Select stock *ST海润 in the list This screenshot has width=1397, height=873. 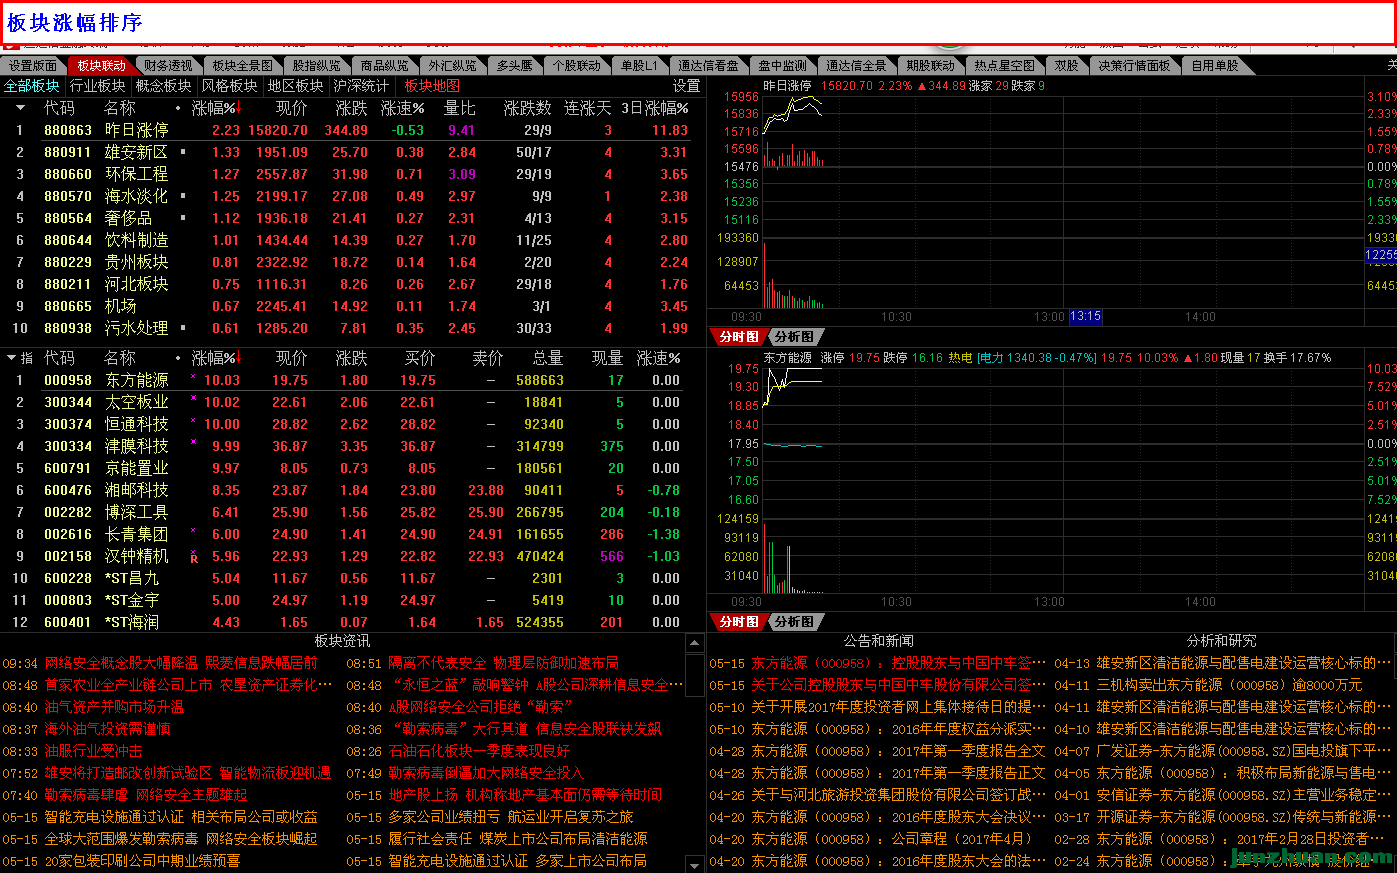point(350,622)
